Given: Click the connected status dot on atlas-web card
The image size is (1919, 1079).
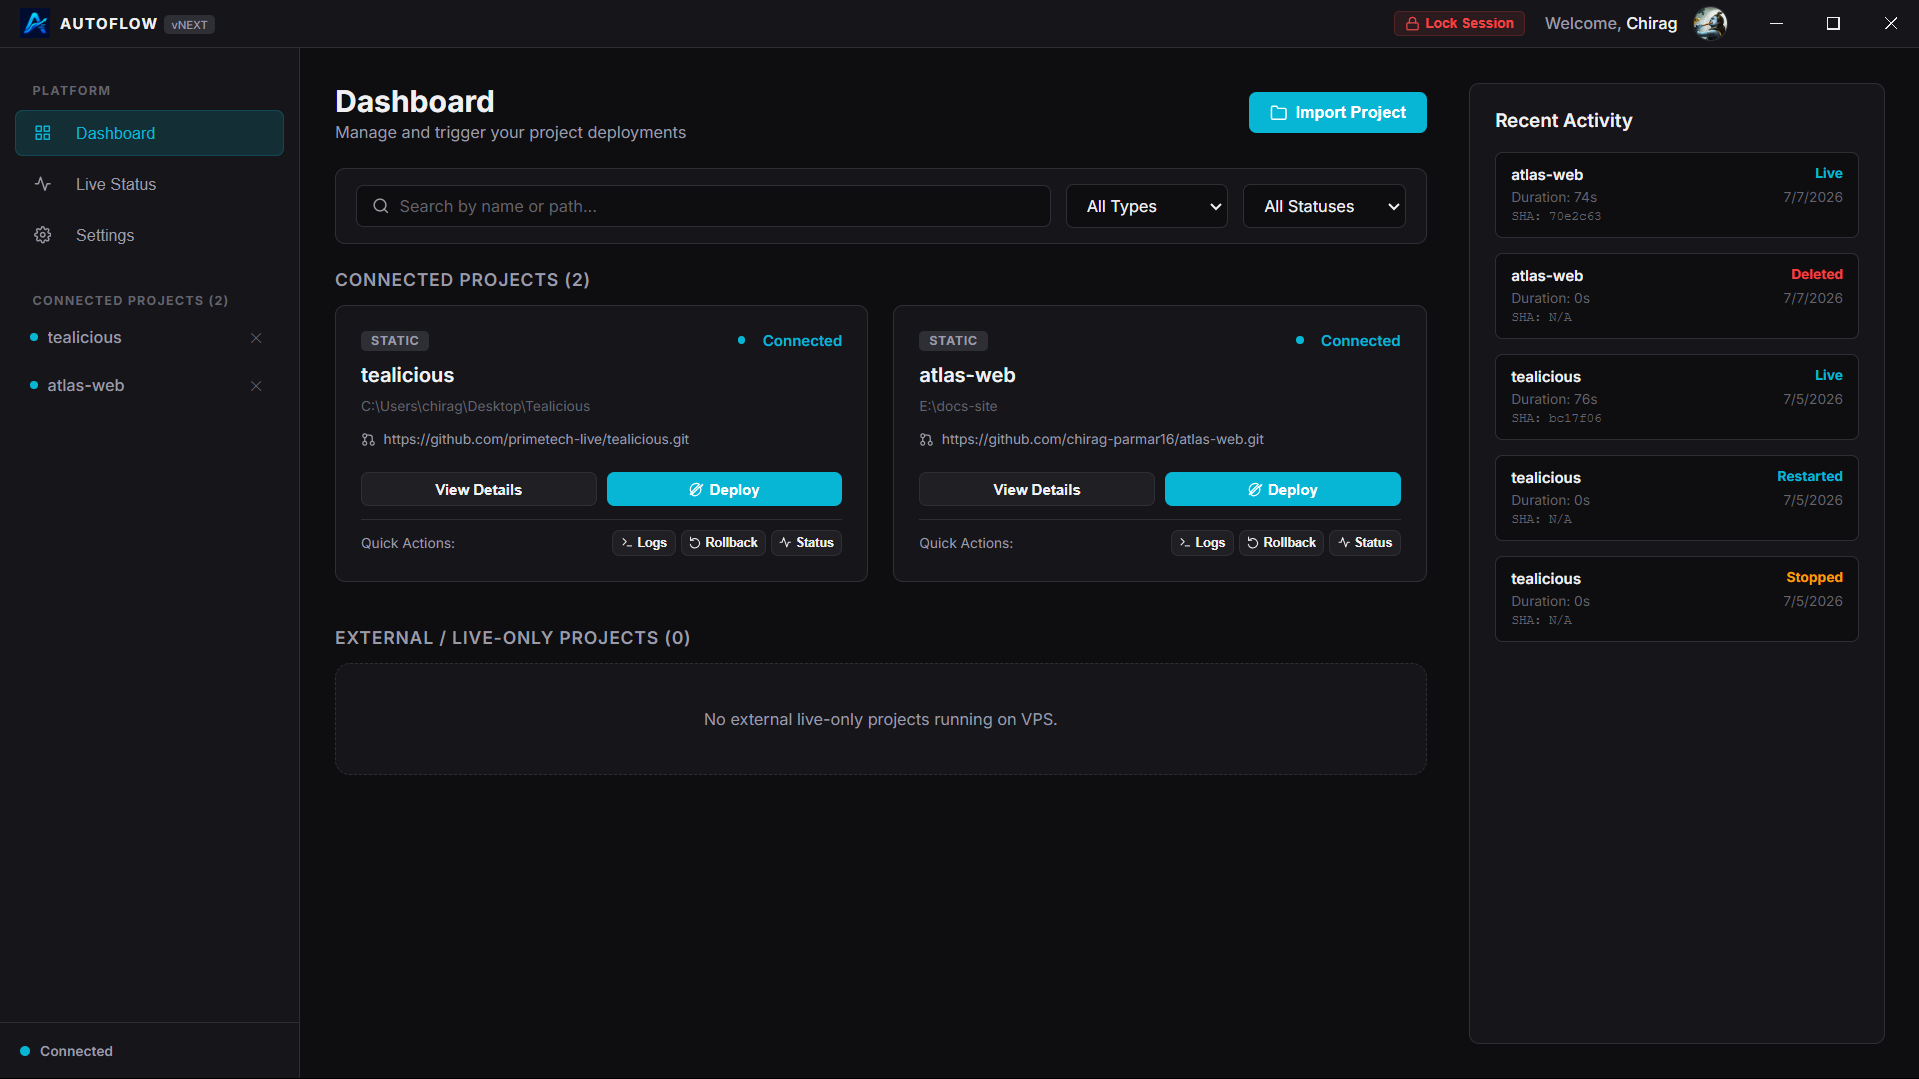Looking at the screenshot, I should tap(1299, 340).
